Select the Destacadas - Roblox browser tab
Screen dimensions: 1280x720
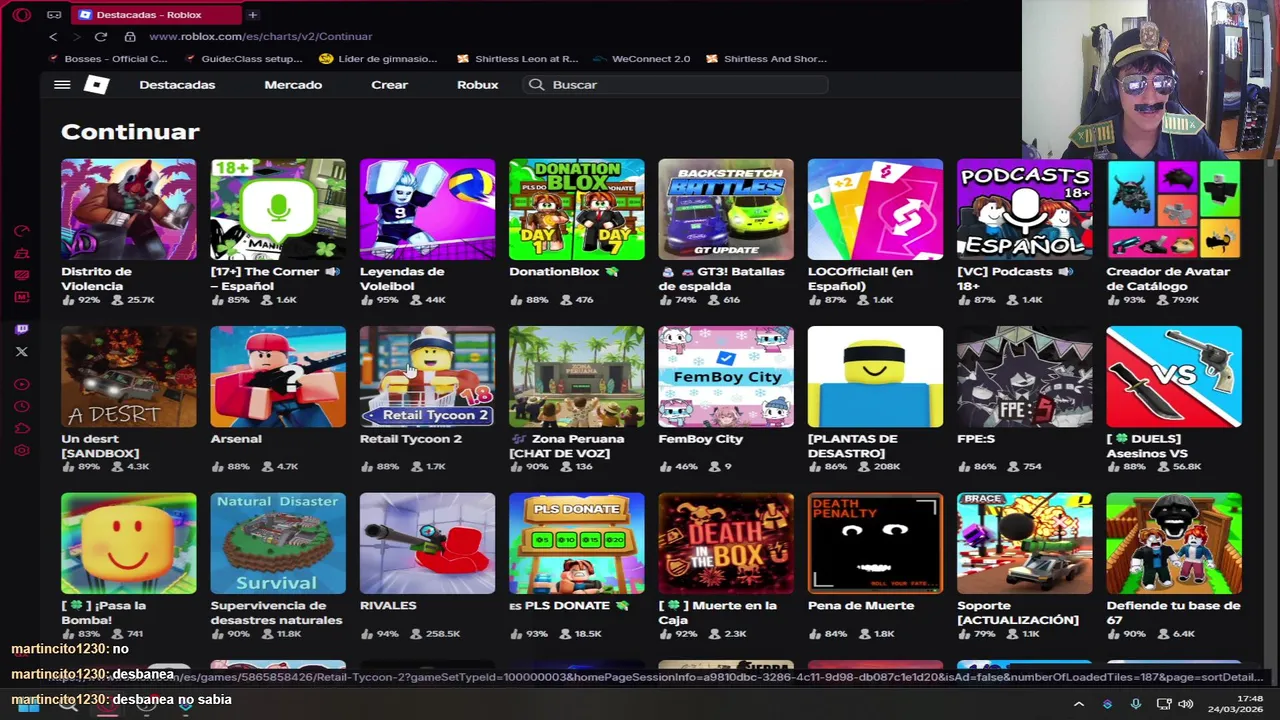156,15
